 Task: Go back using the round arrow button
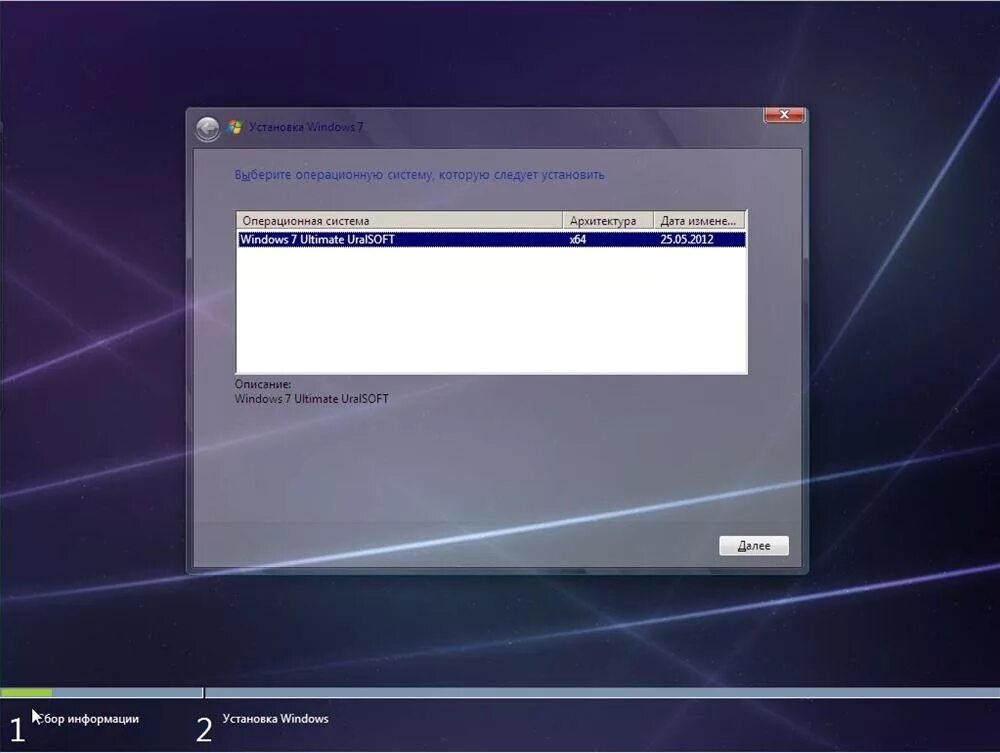coord(207,129)
